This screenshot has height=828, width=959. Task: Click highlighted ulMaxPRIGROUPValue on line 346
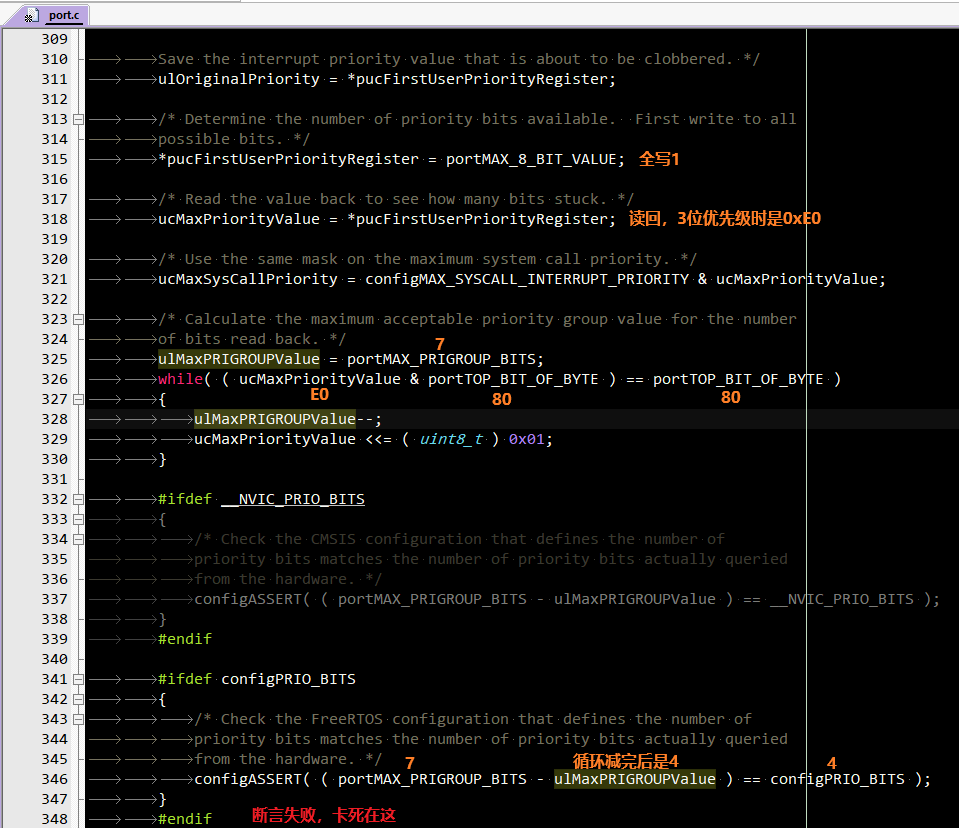[635, 779]
